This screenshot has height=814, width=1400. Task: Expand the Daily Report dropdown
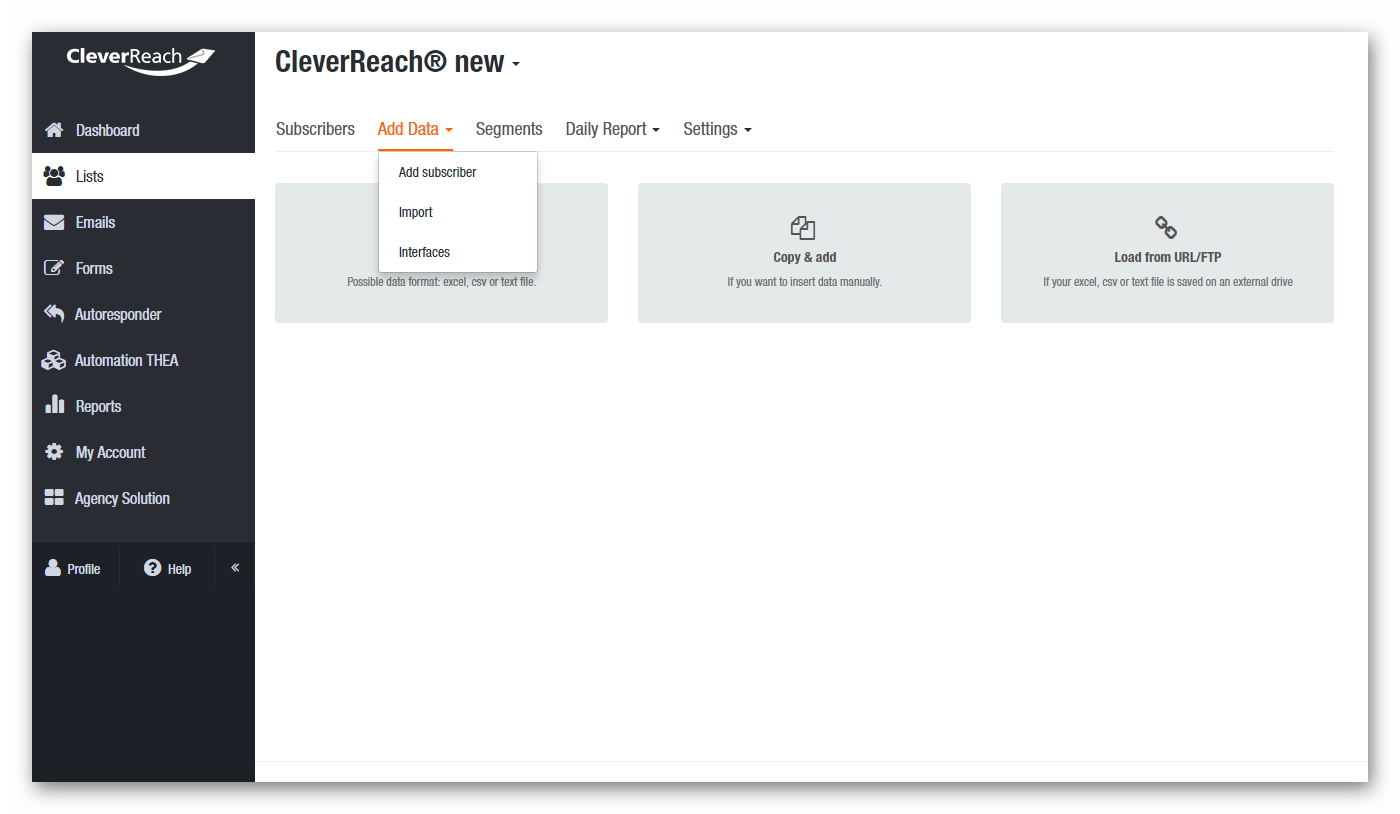612,129
